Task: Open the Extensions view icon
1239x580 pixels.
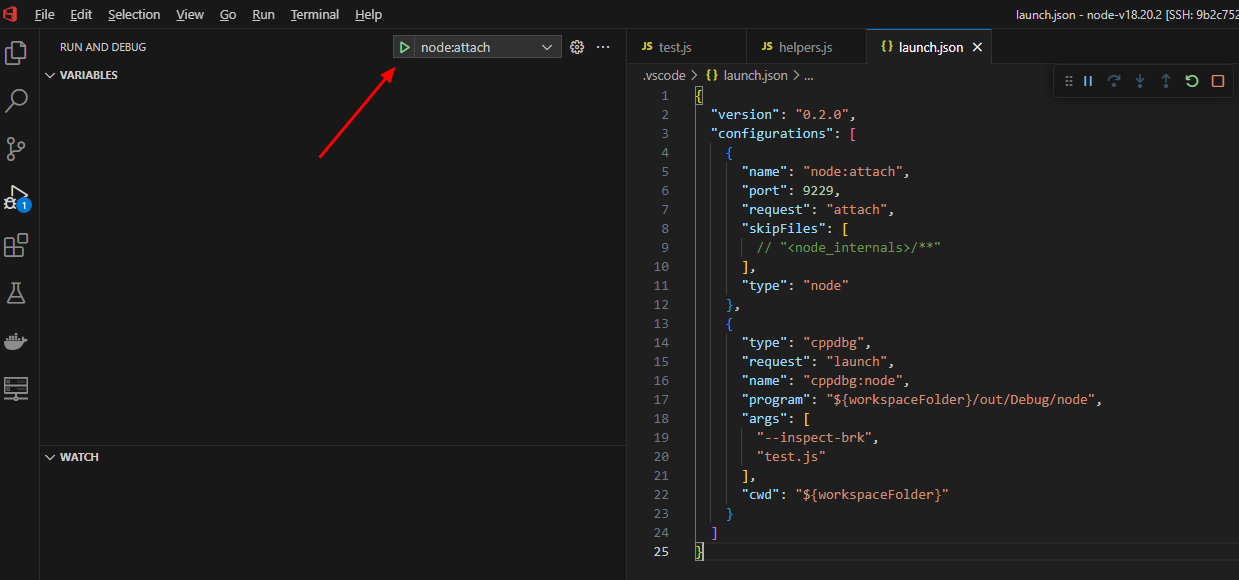Action: click(16, 245)
